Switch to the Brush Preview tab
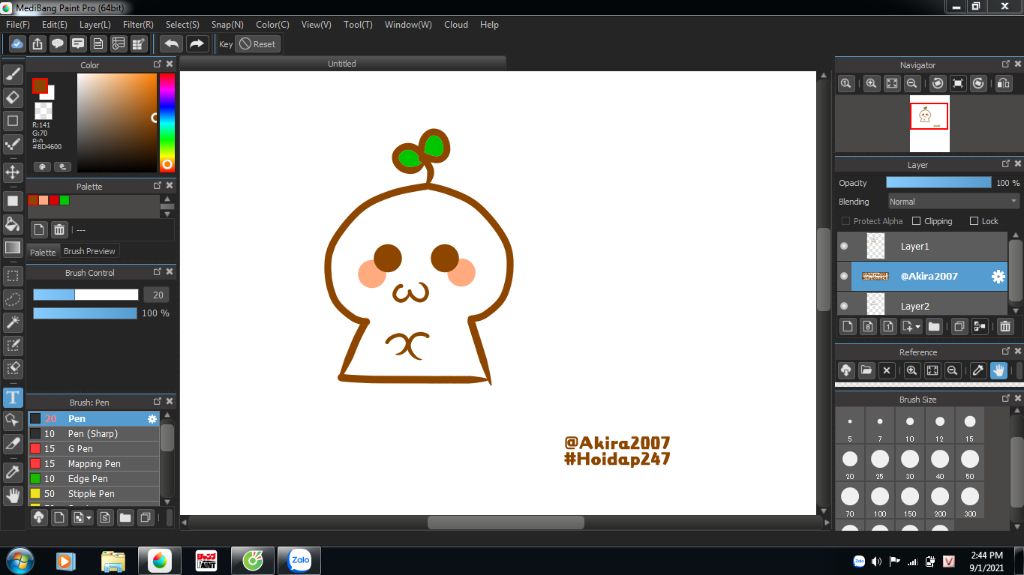Image resolution: width=1024 pixels, height=575 pixels. point(89,251)
